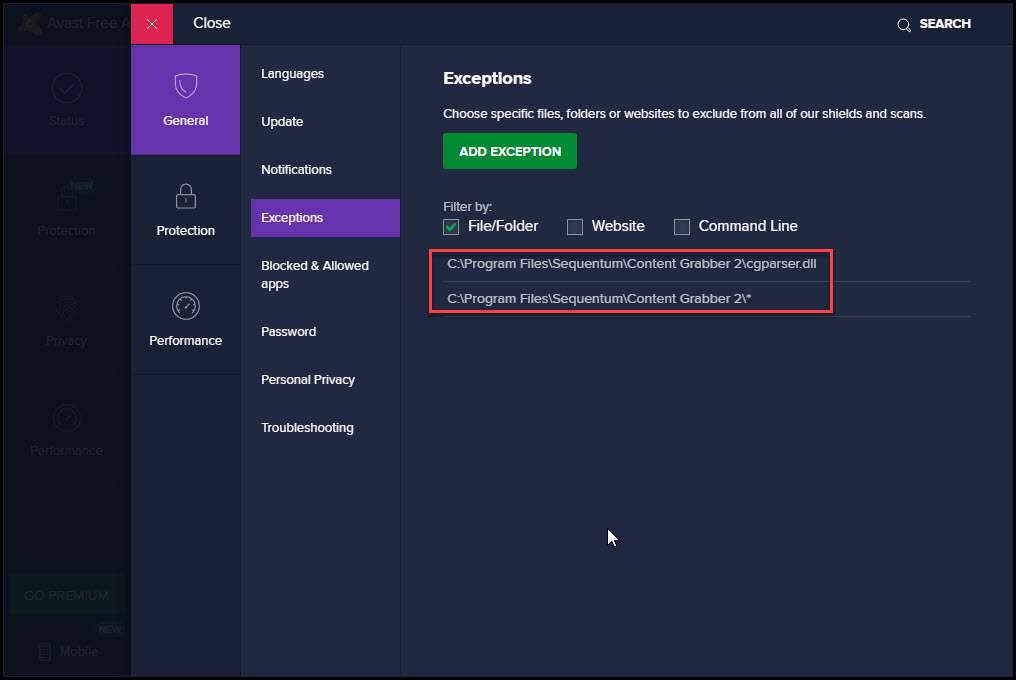Screen dimensions: 1016x680
Task: Open the Troubleshooting settings page
Action: [x=307, y=427]
